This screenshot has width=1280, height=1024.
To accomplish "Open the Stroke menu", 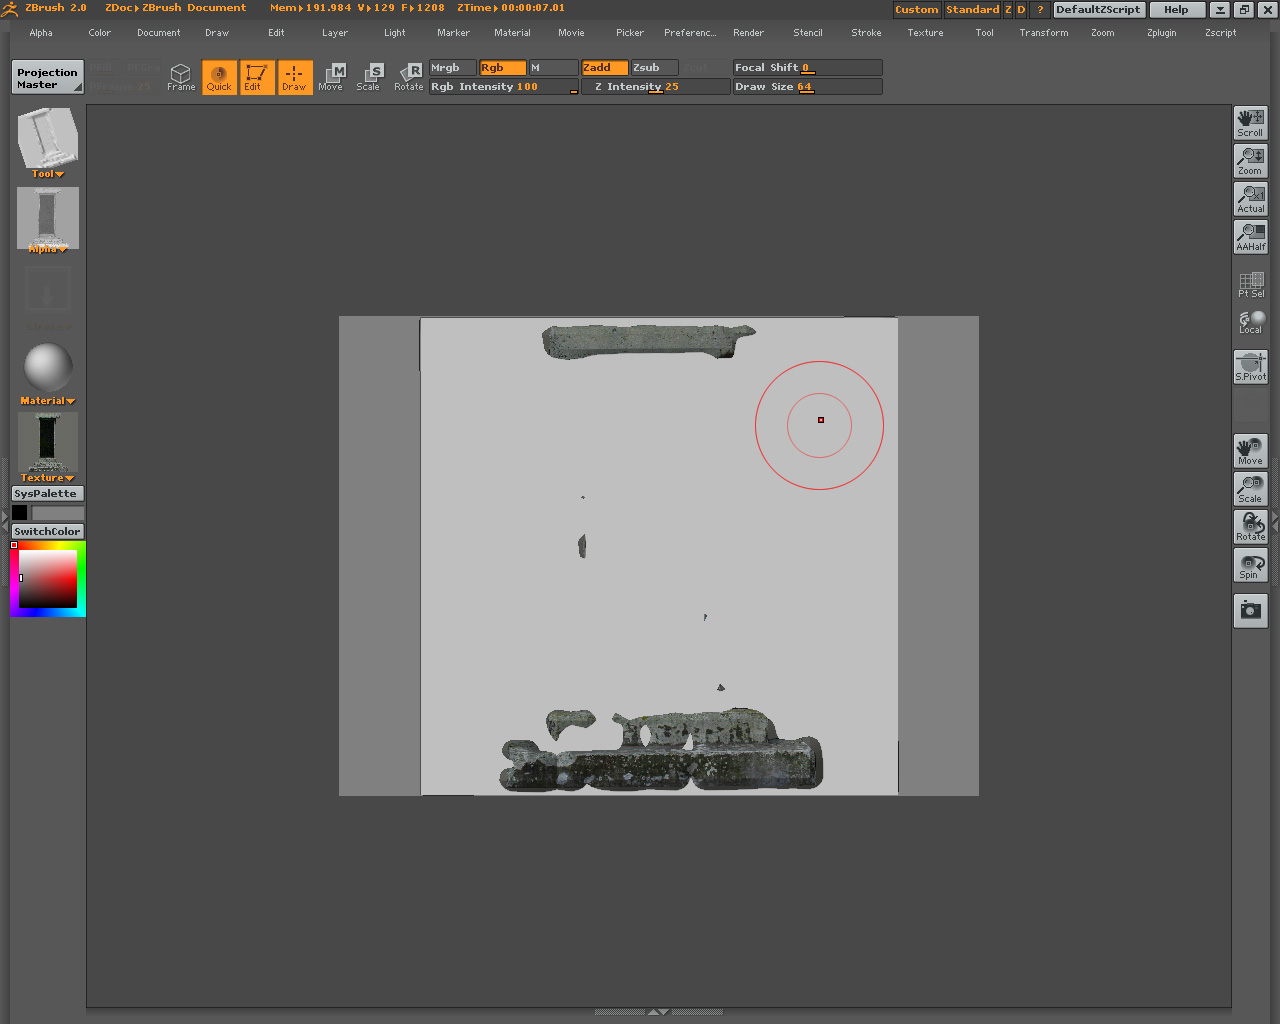I will point(866,33).
